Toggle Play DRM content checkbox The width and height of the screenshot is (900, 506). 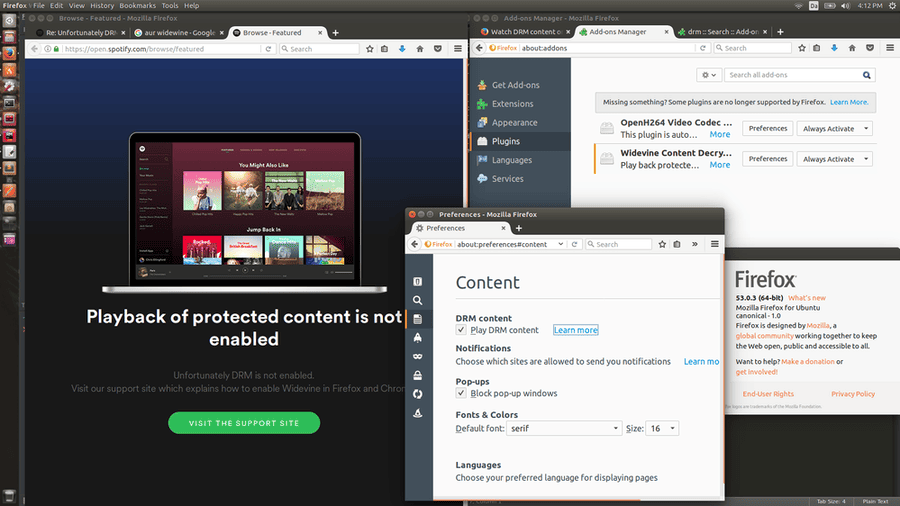pyautogui.click(x=461, y=330)
